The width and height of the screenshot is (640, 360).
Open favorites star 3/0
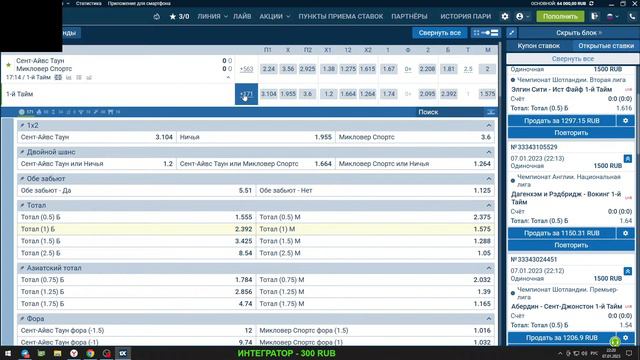click(180, 16)
